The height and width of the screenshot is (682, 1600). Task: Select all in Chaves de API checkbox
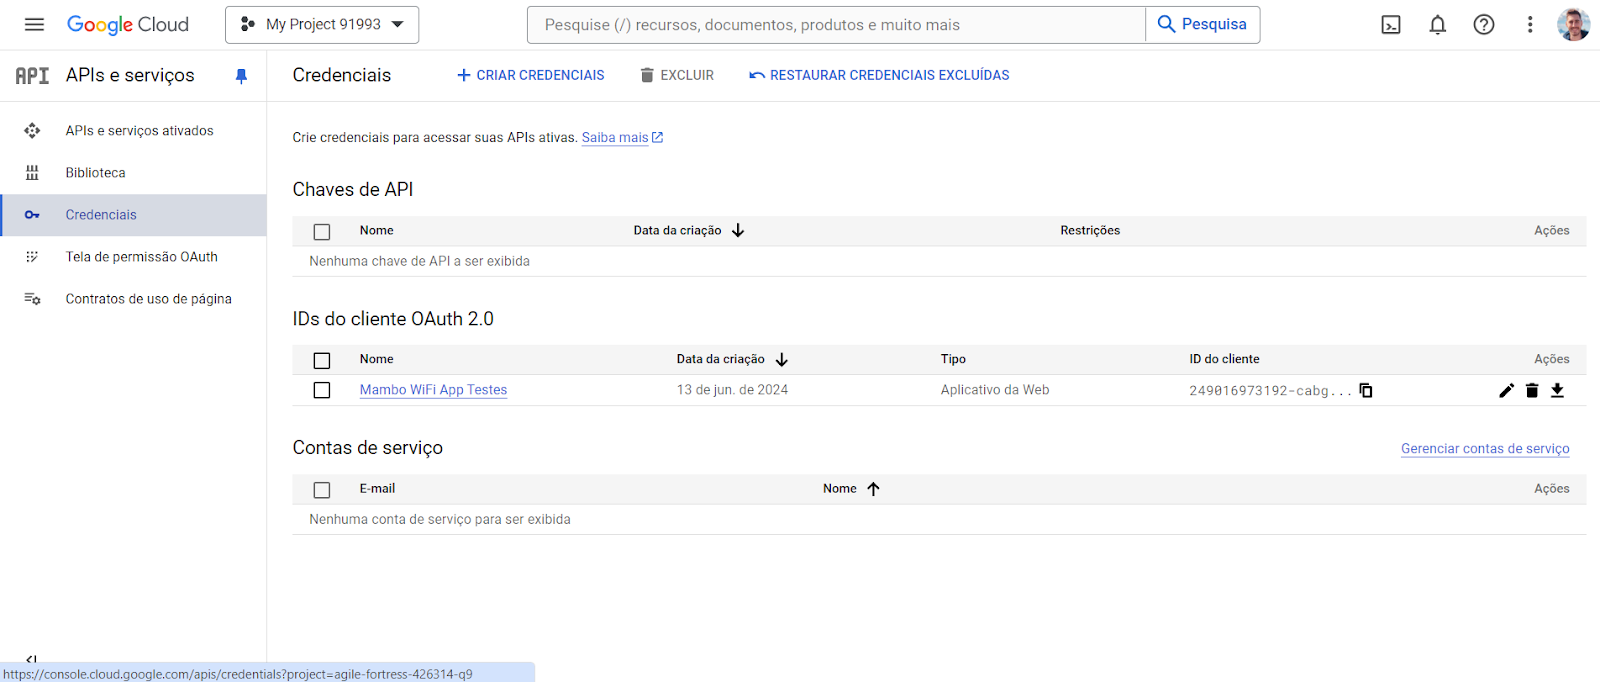[x=322, y=232]
